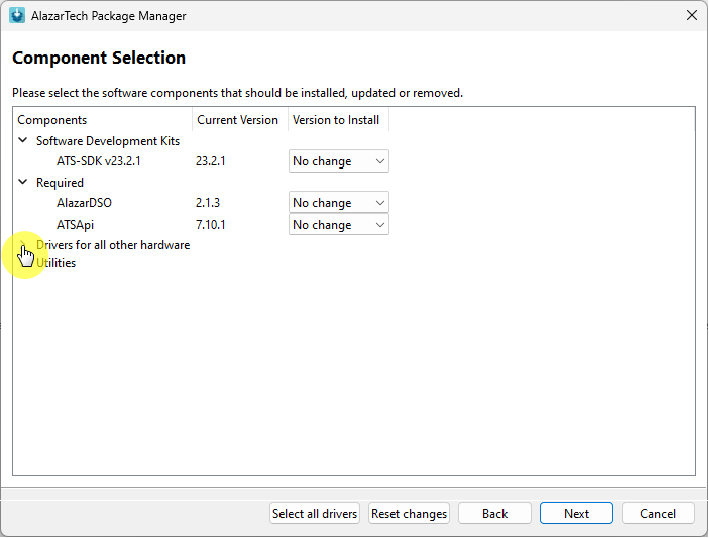Click the 2.1.3 current version value
The width and height of the screenshot is (709, 538).
click(x=208, y=203)
